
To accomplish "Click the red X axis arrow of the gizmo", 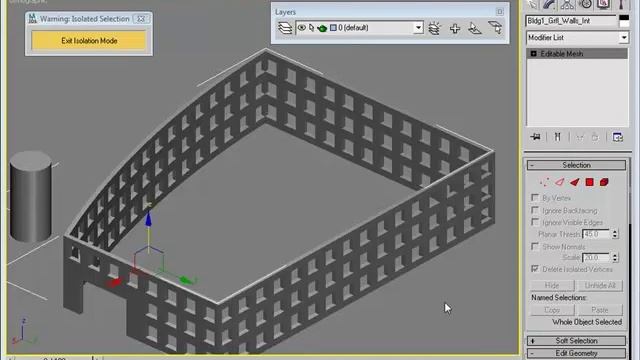I will pyautogui.click(x=114, y=282).
